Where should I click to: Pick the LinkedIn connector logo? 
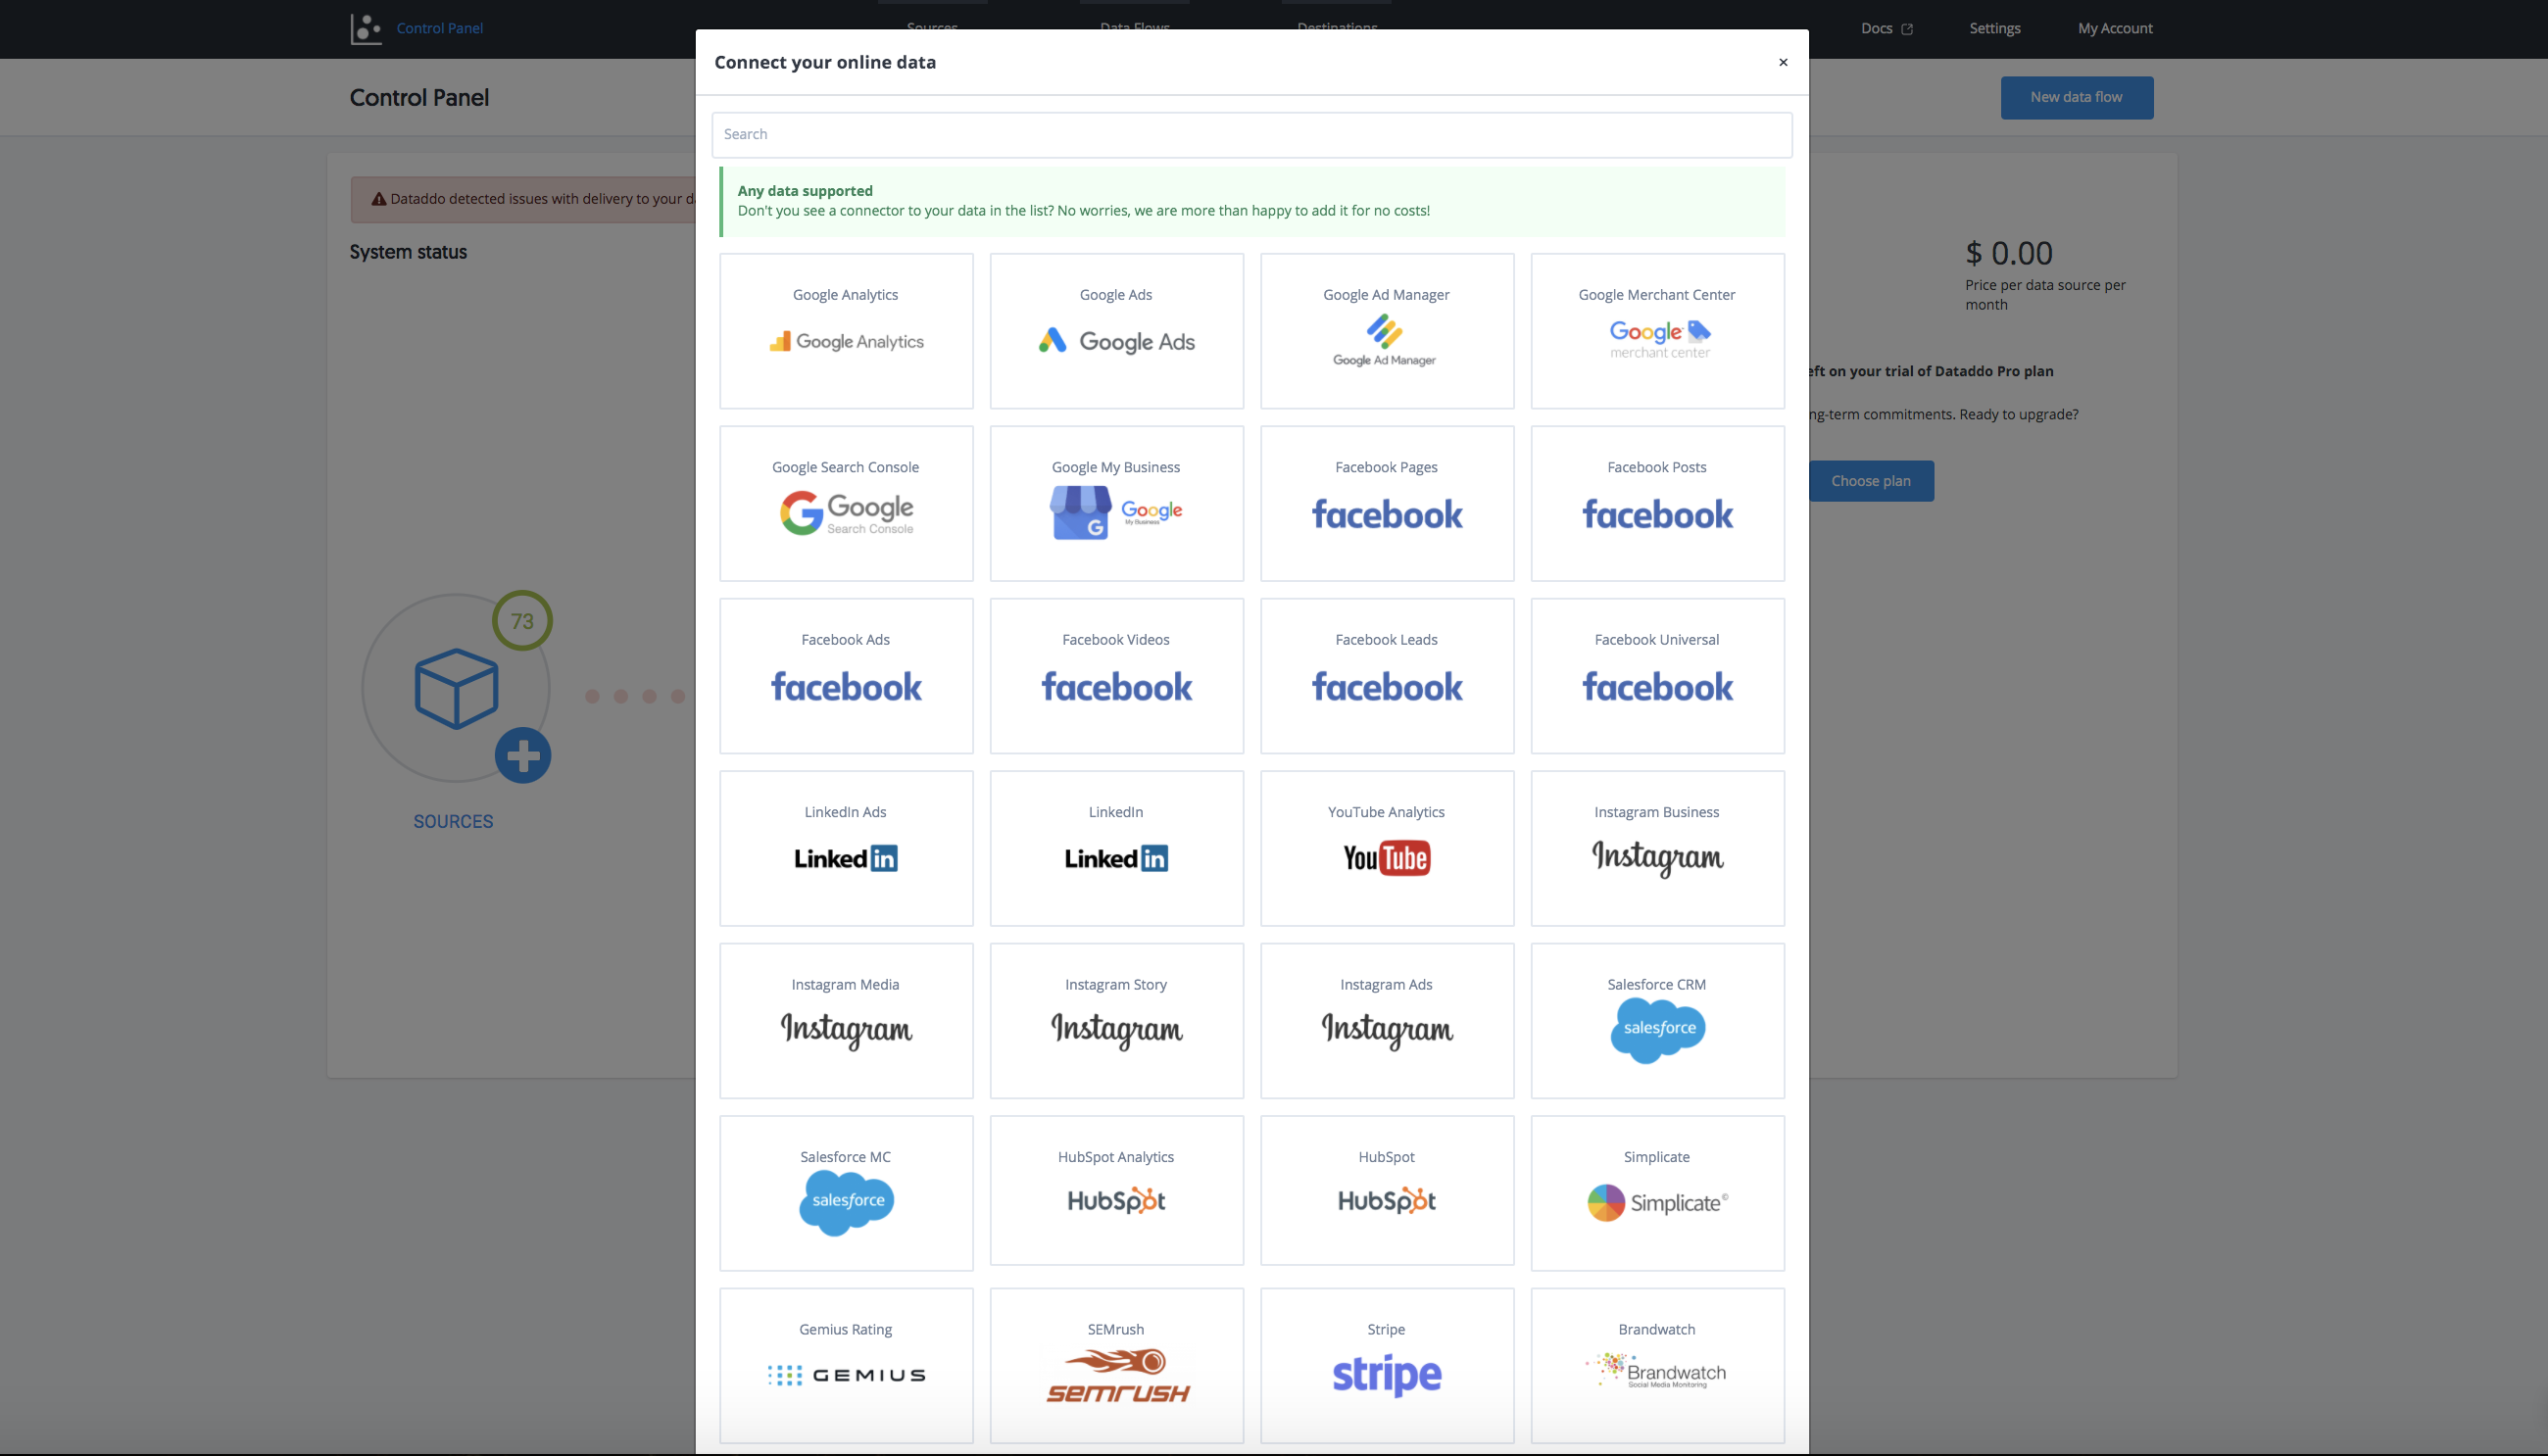click(1116, 858)
